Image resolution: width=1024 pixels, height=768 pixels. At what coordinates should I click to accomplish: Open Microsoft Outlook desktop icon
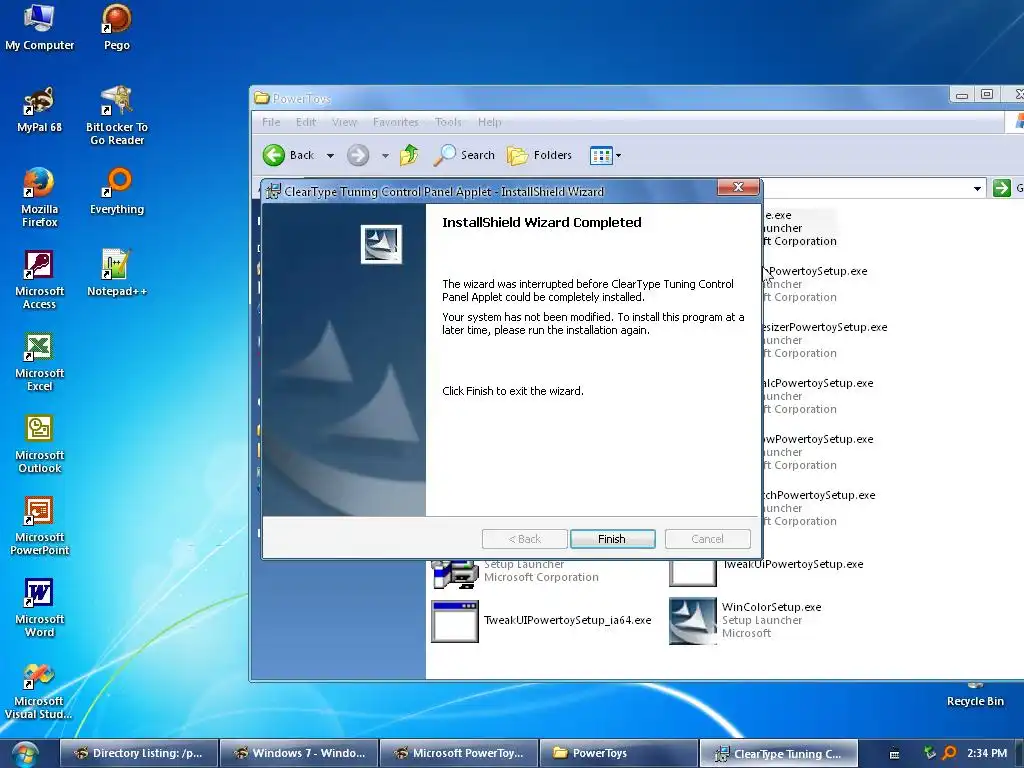[x=39, y=444]
